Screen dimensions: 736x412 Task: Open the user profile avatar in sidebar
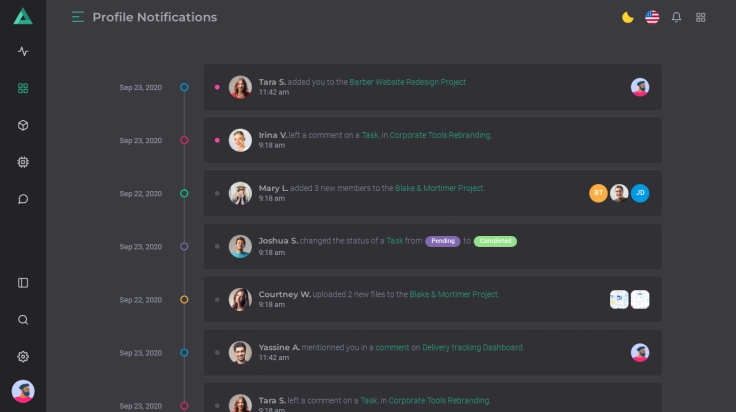[x=23, y=391]
